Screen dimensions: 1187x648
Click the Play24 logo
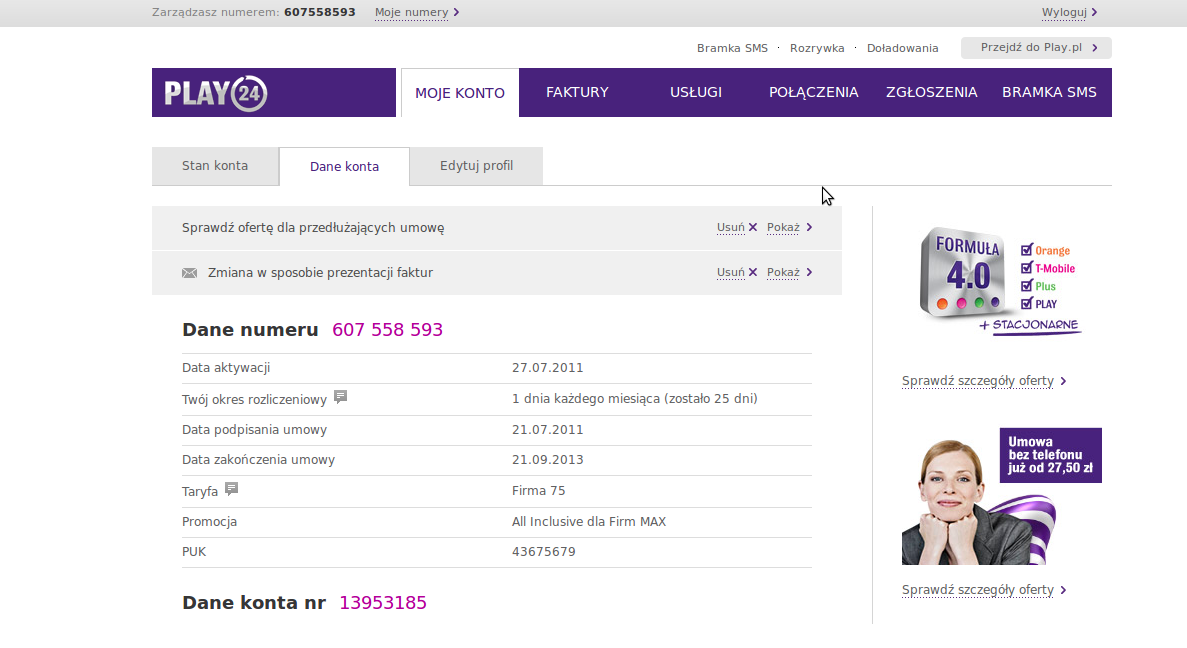click(x=216, y=93)
